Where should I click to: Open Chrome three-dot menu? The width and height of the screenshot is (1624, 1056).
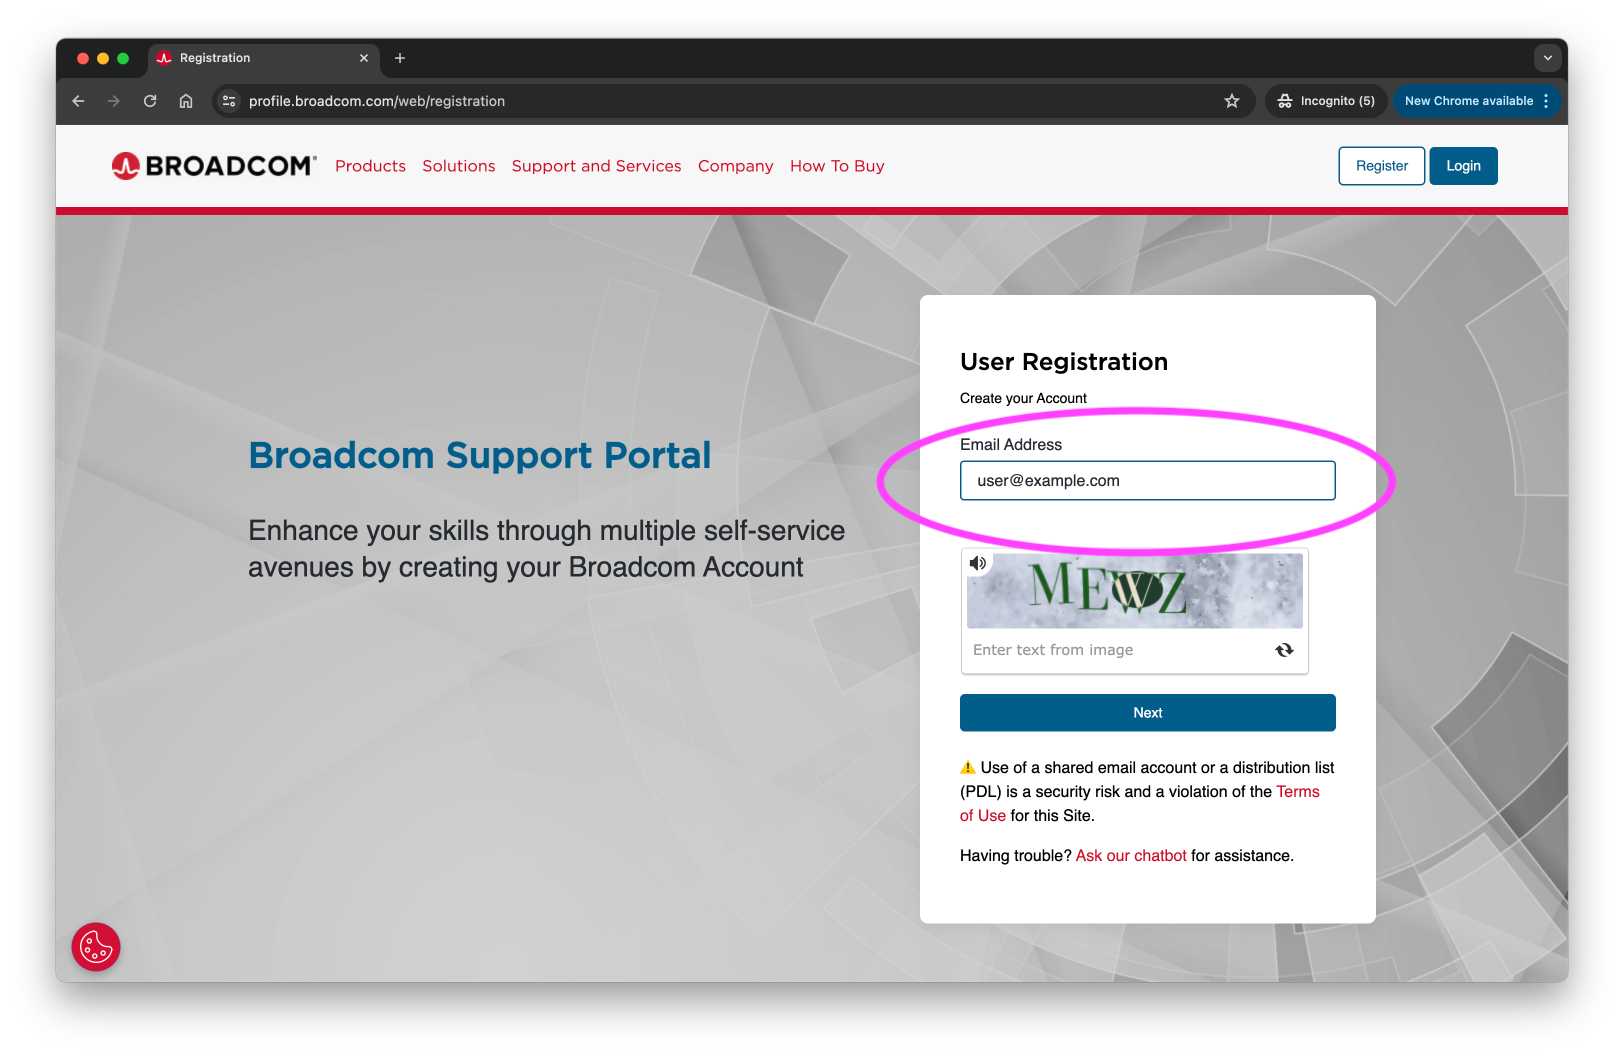(1546, 101)
